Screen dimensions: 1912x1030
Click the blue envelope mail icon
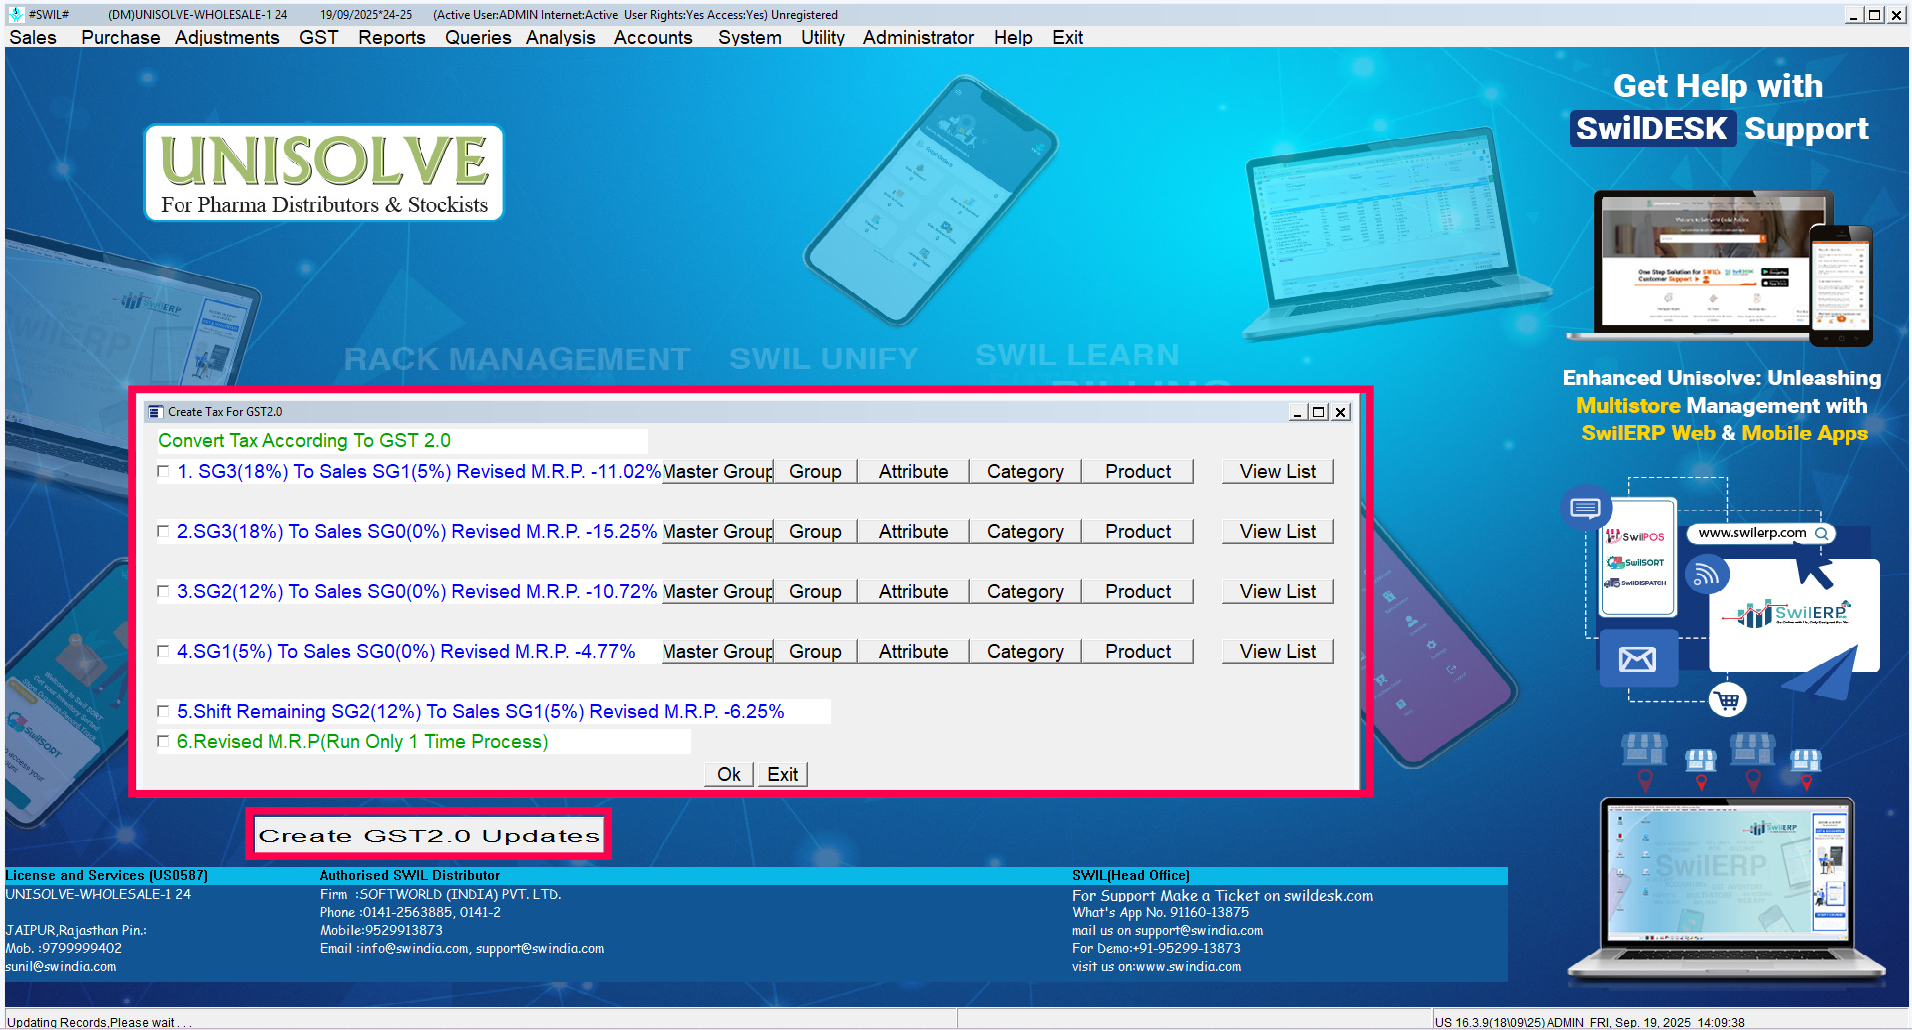point(1637,659)
